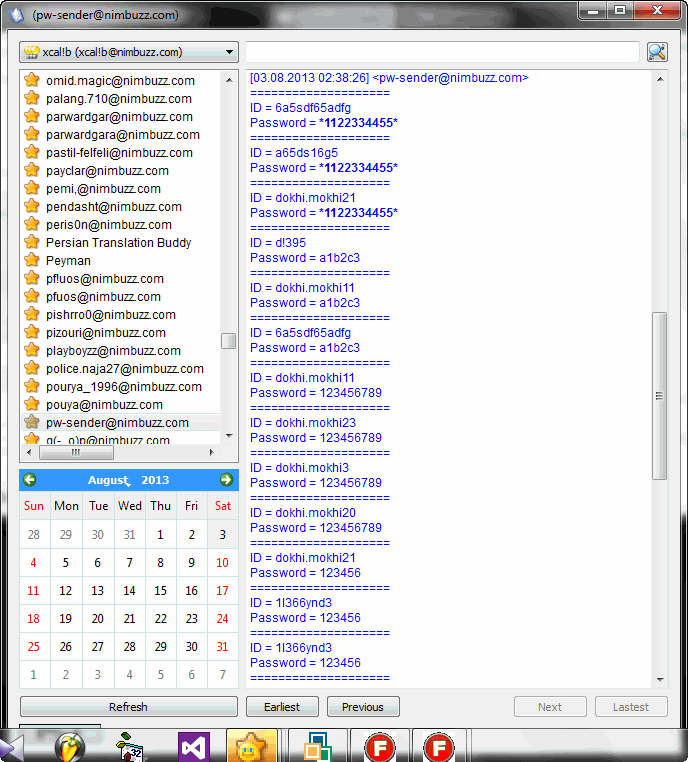The width and height of the screenshot is (688, 762).
Task: Click the Next button
Action: tap(550, 707)
